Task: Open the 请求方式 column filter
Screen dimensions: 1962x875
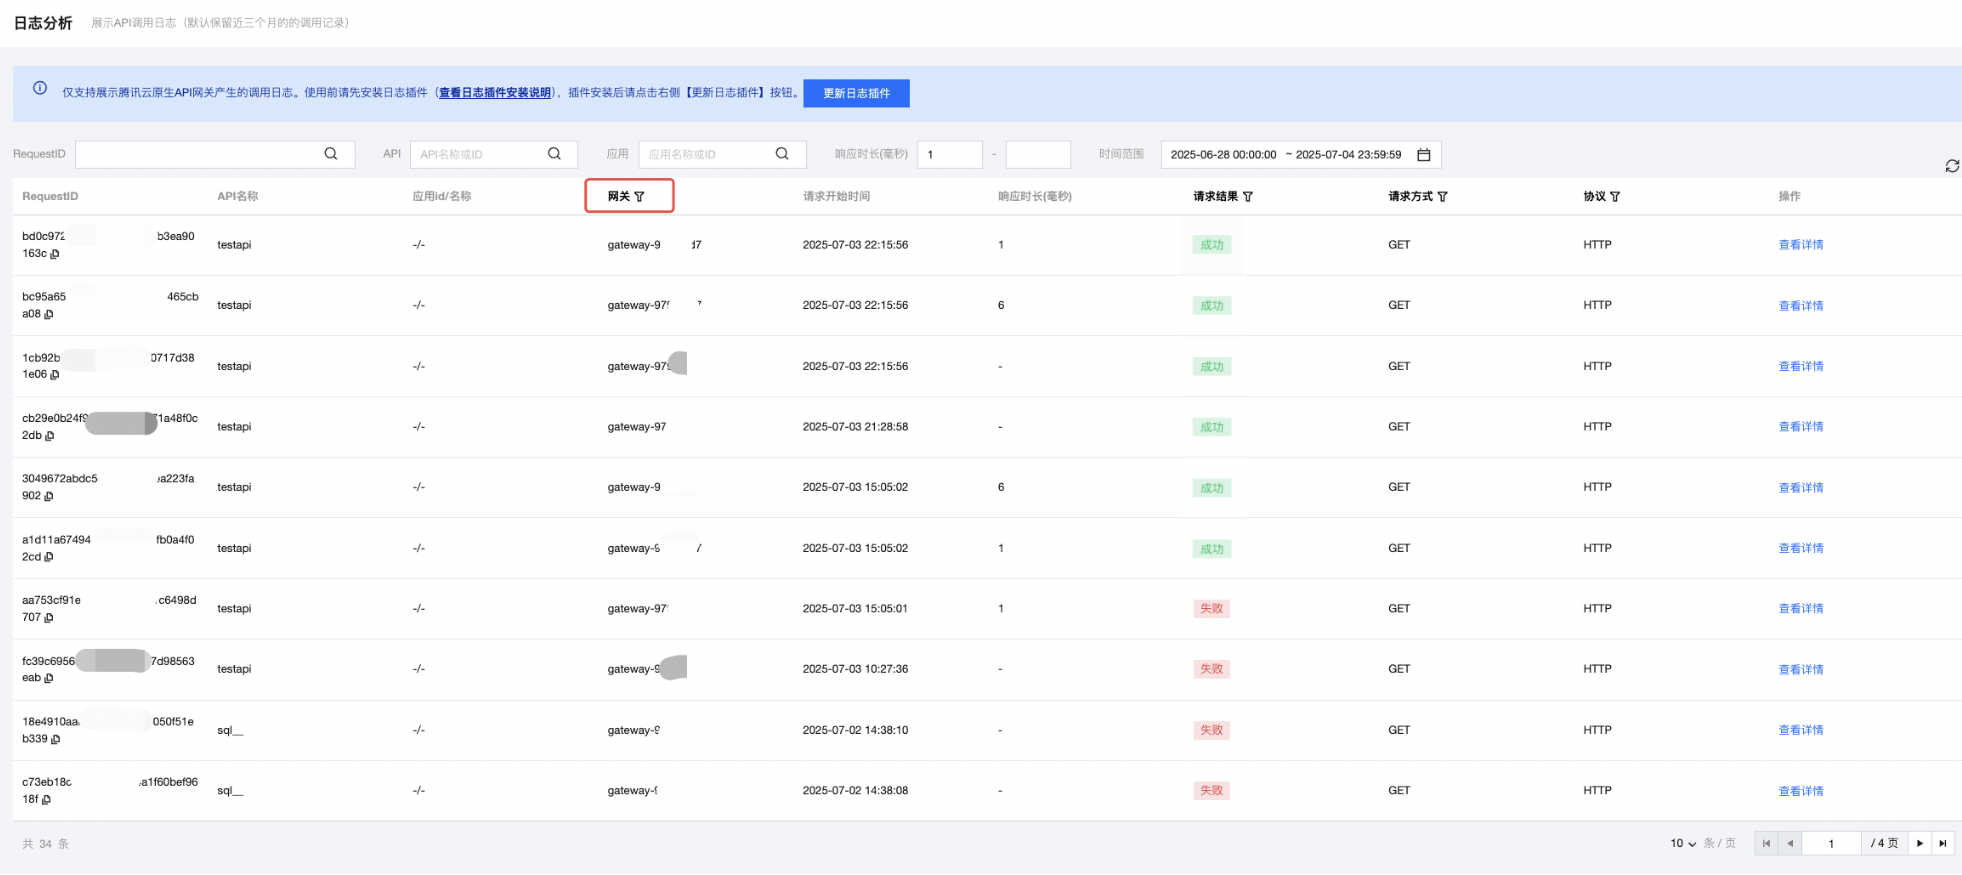Action: (1443, 197)
